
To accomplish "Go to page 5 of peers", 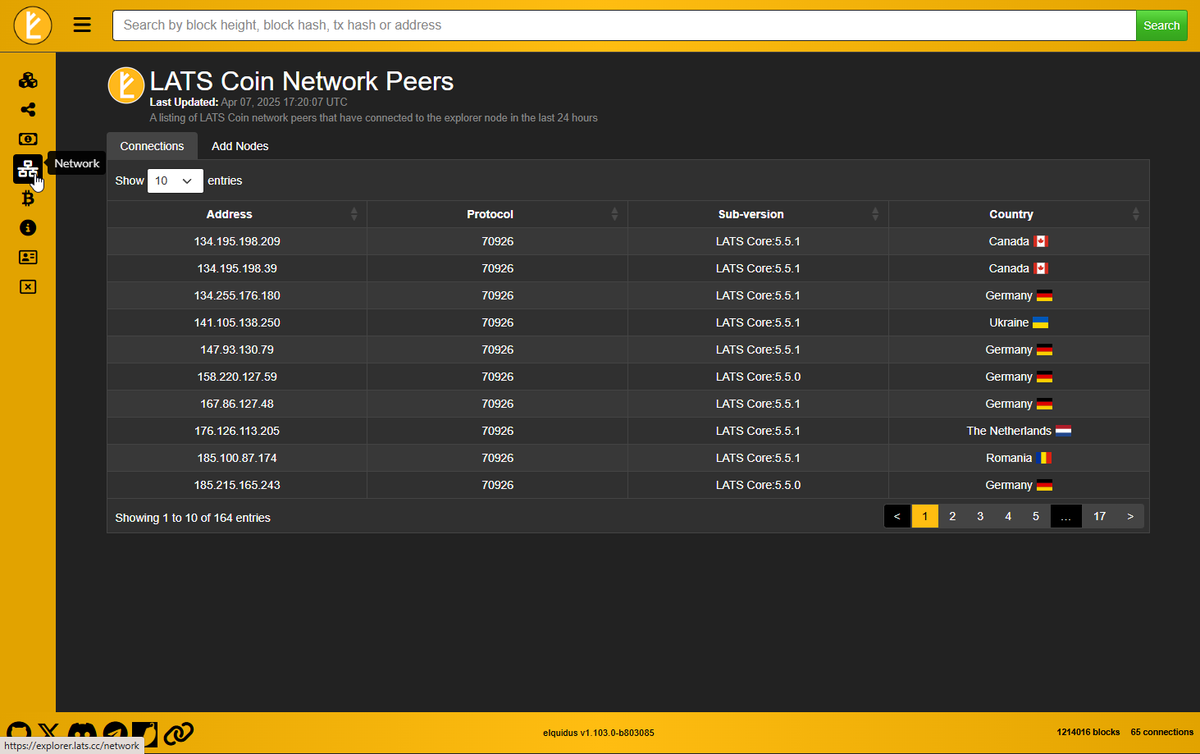I will tap(1036, 516).
